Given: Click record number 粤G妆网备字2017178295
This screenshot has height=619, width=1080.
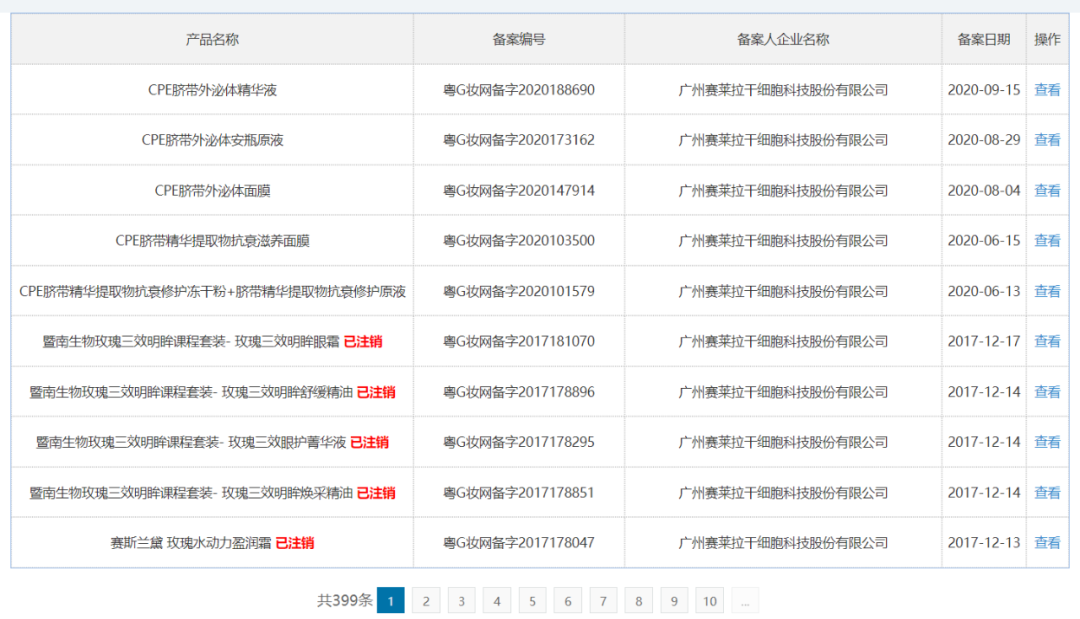Looking at the screenshot, I should (519, 442).
